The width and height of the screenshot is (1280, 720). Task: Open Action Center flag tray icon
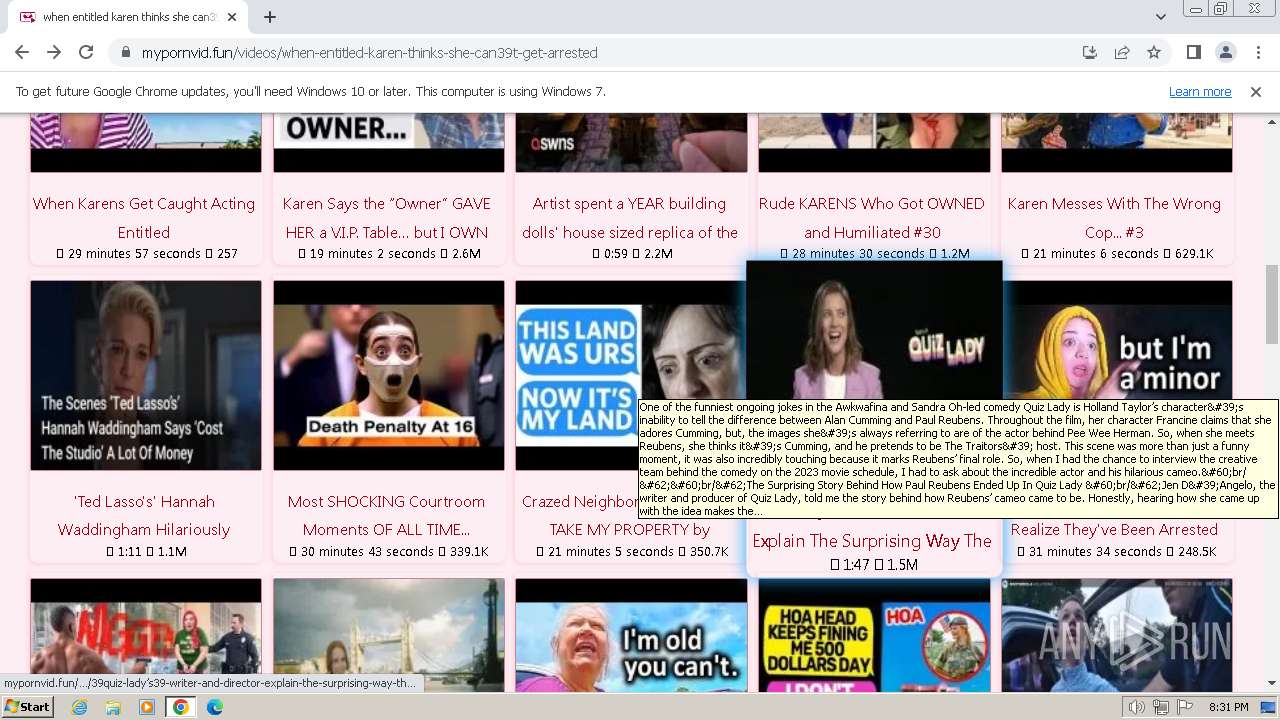(x=1185, y=707)
